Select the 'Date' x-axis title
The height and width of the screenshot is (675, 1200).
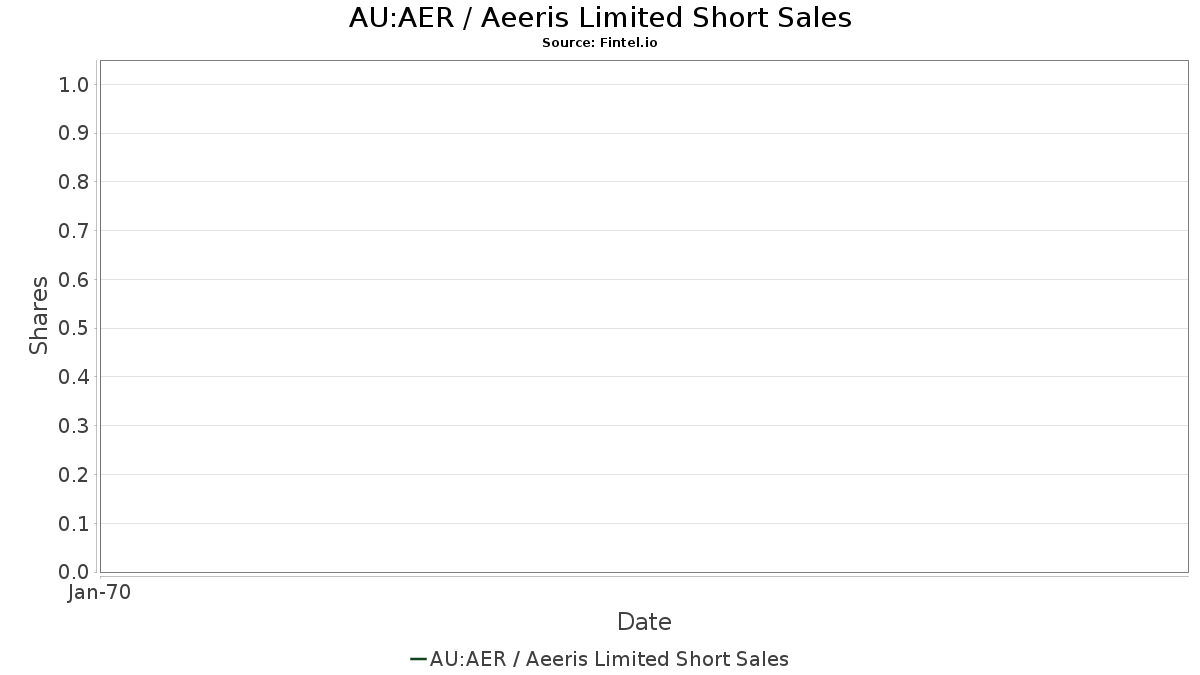(644, 622)
